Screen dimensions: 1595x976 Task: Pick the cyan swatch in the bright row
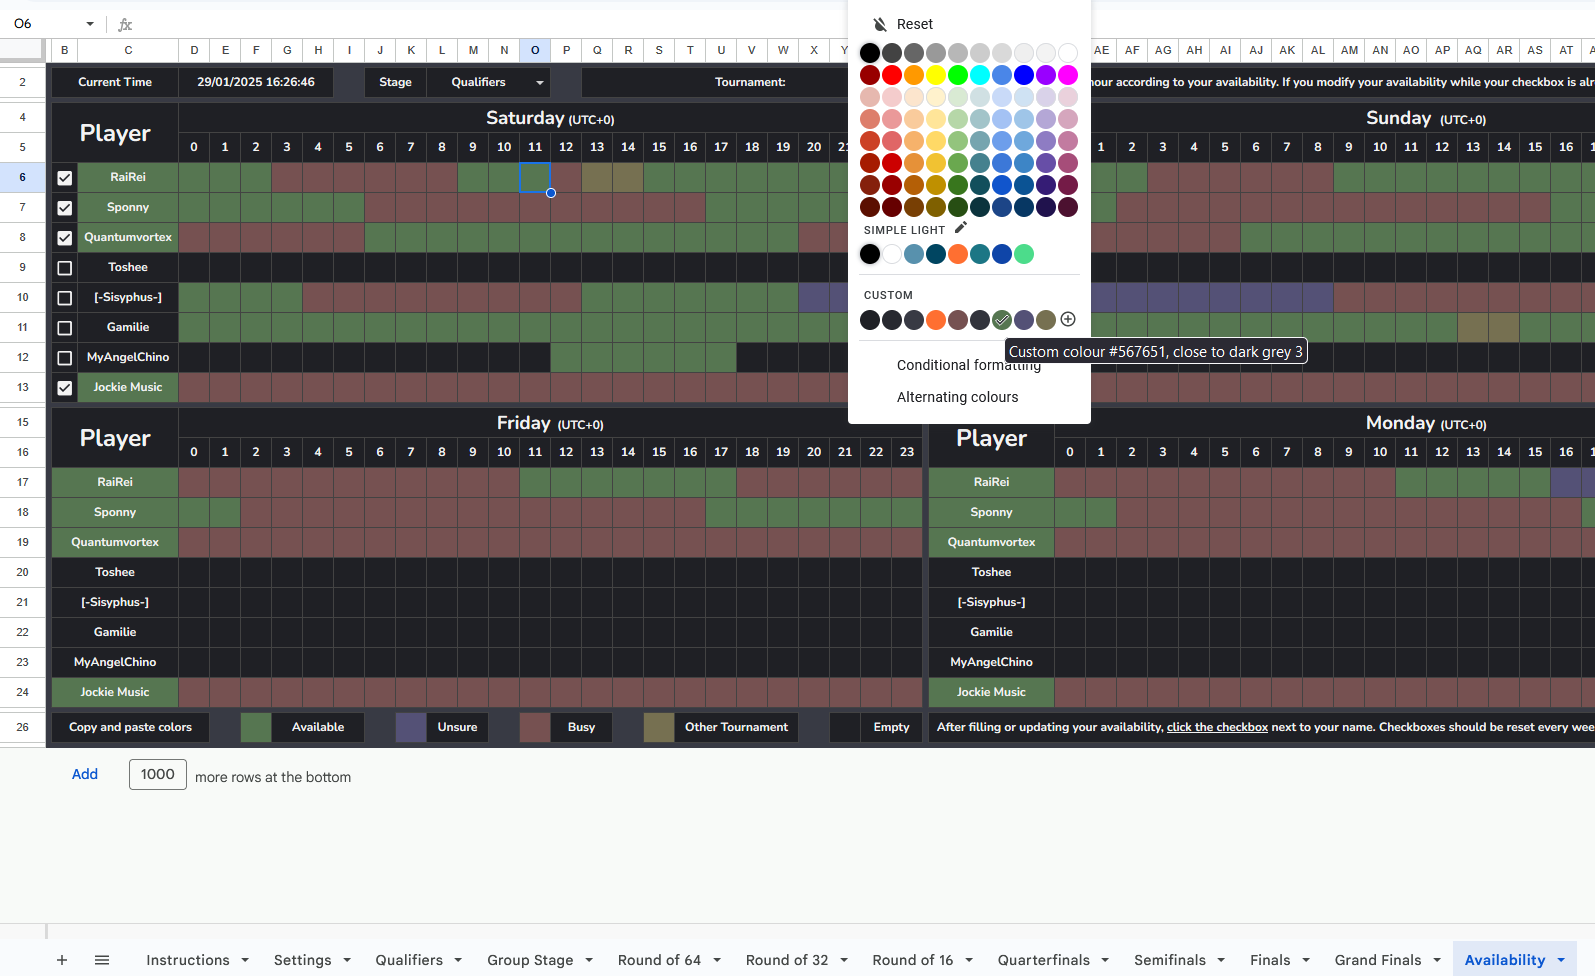[x=980, y=75]
